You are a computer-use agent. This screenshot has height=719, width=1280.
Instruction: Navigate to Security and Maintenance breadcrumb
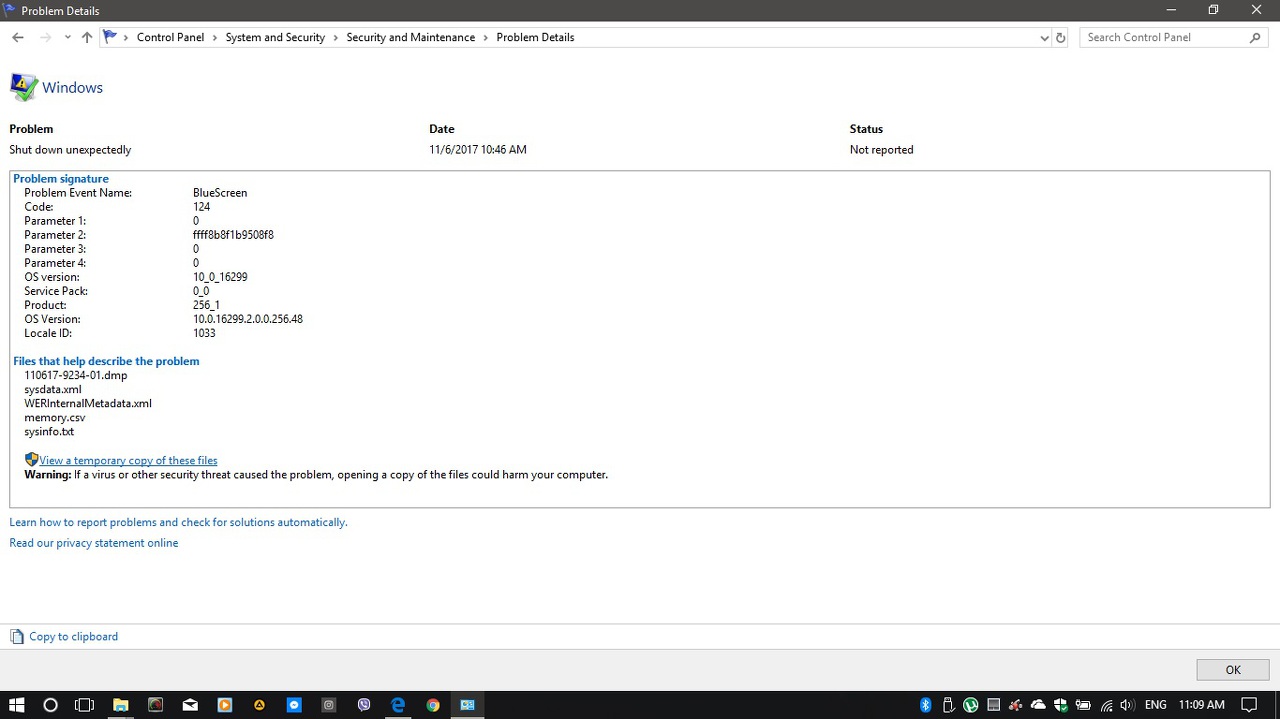coord(410,37)
